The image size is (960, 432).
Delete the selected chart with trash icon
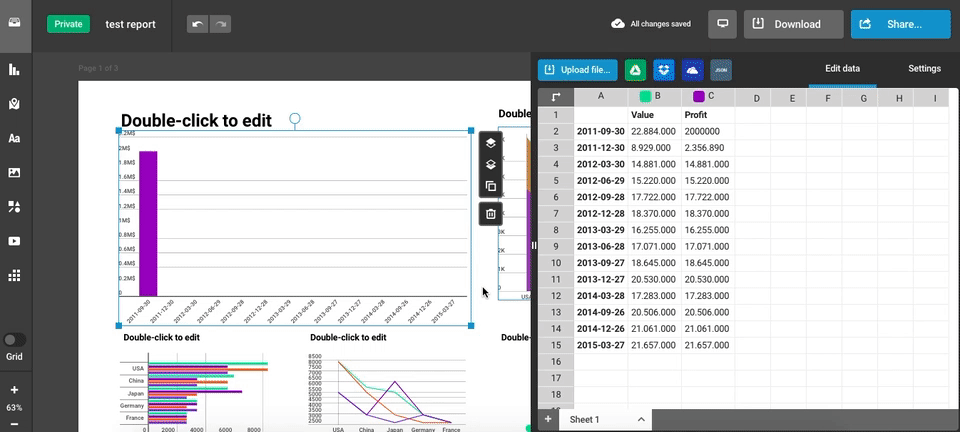490,213
